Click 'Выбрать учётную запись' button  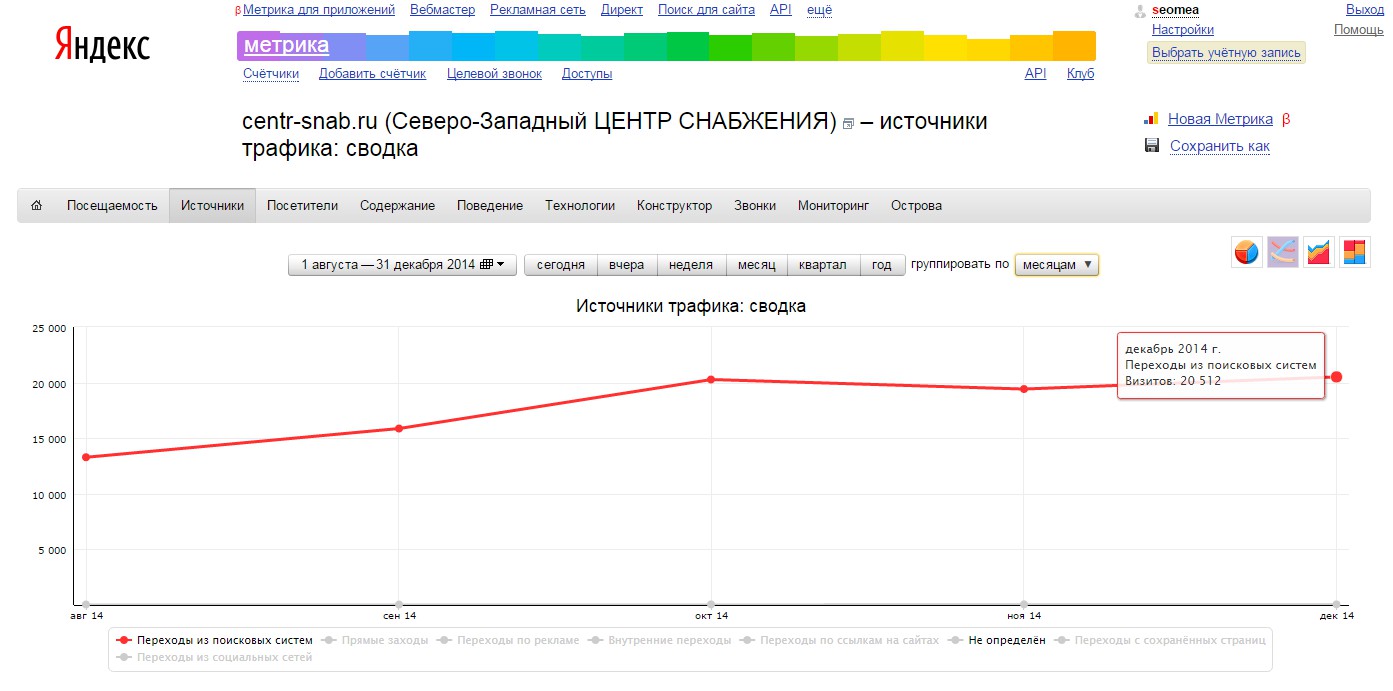tap(1226, 53)
